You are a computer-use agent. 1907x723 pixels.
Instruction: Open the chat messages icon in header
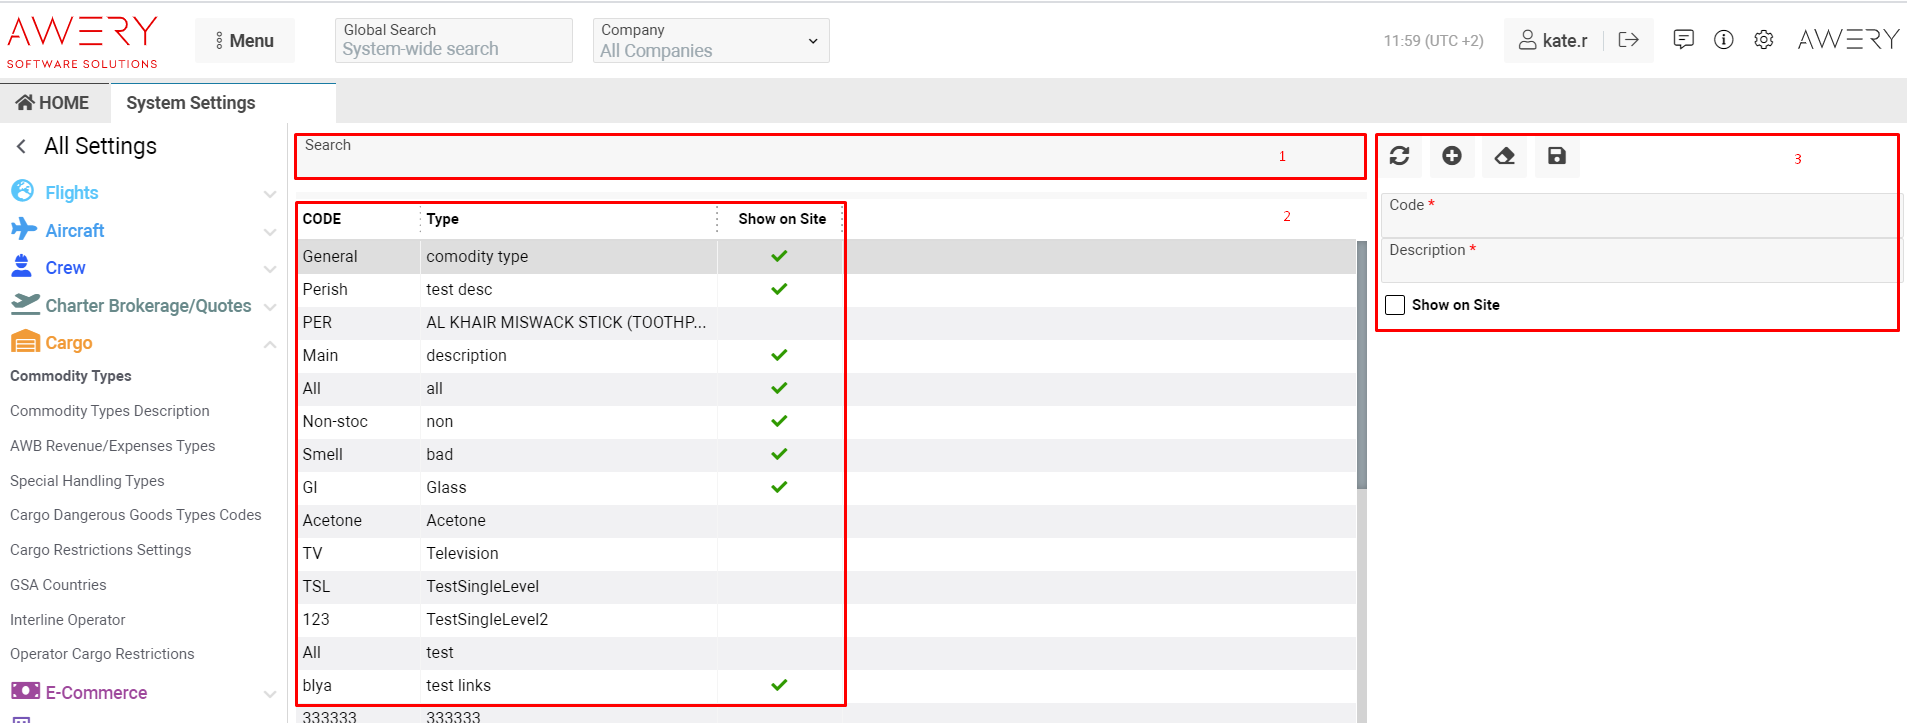pos(1684,40)
